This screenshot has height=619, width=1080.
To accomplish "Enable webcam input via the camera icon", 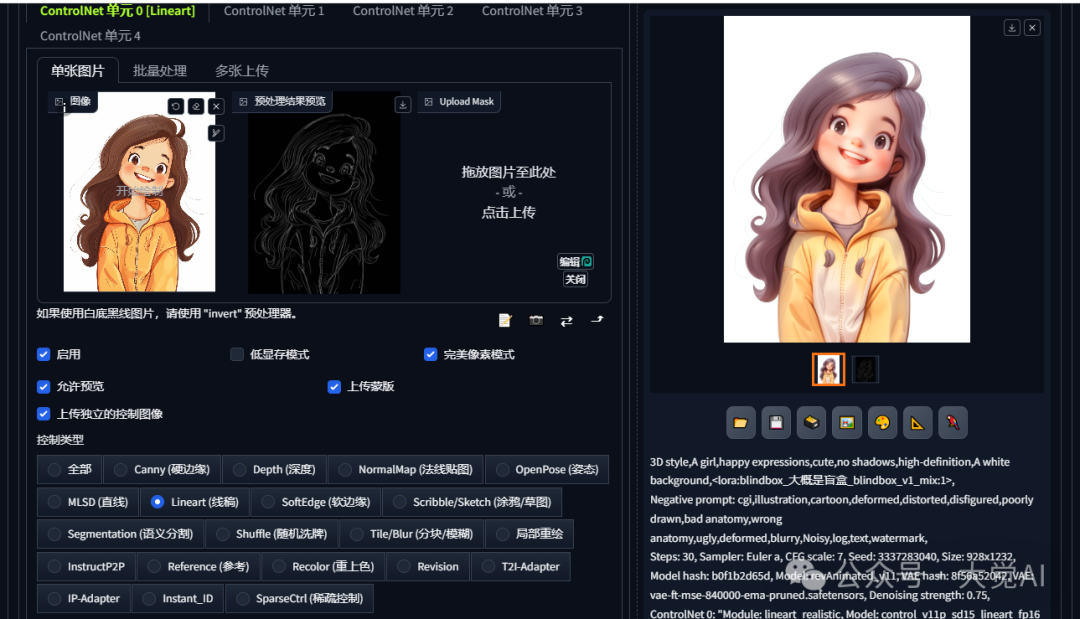I will (536, 320).
